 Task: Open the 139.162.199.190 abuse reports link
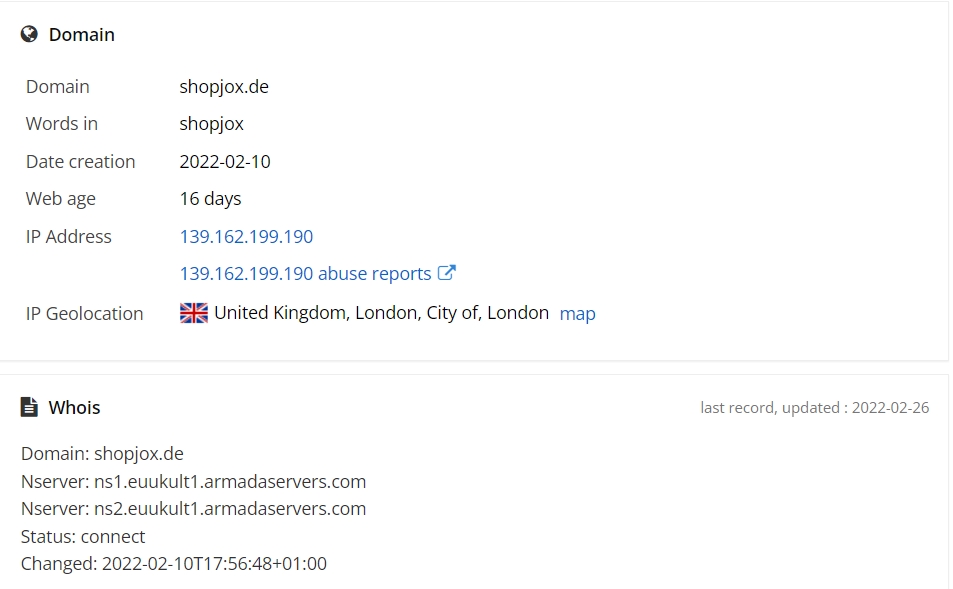point(305,273)
